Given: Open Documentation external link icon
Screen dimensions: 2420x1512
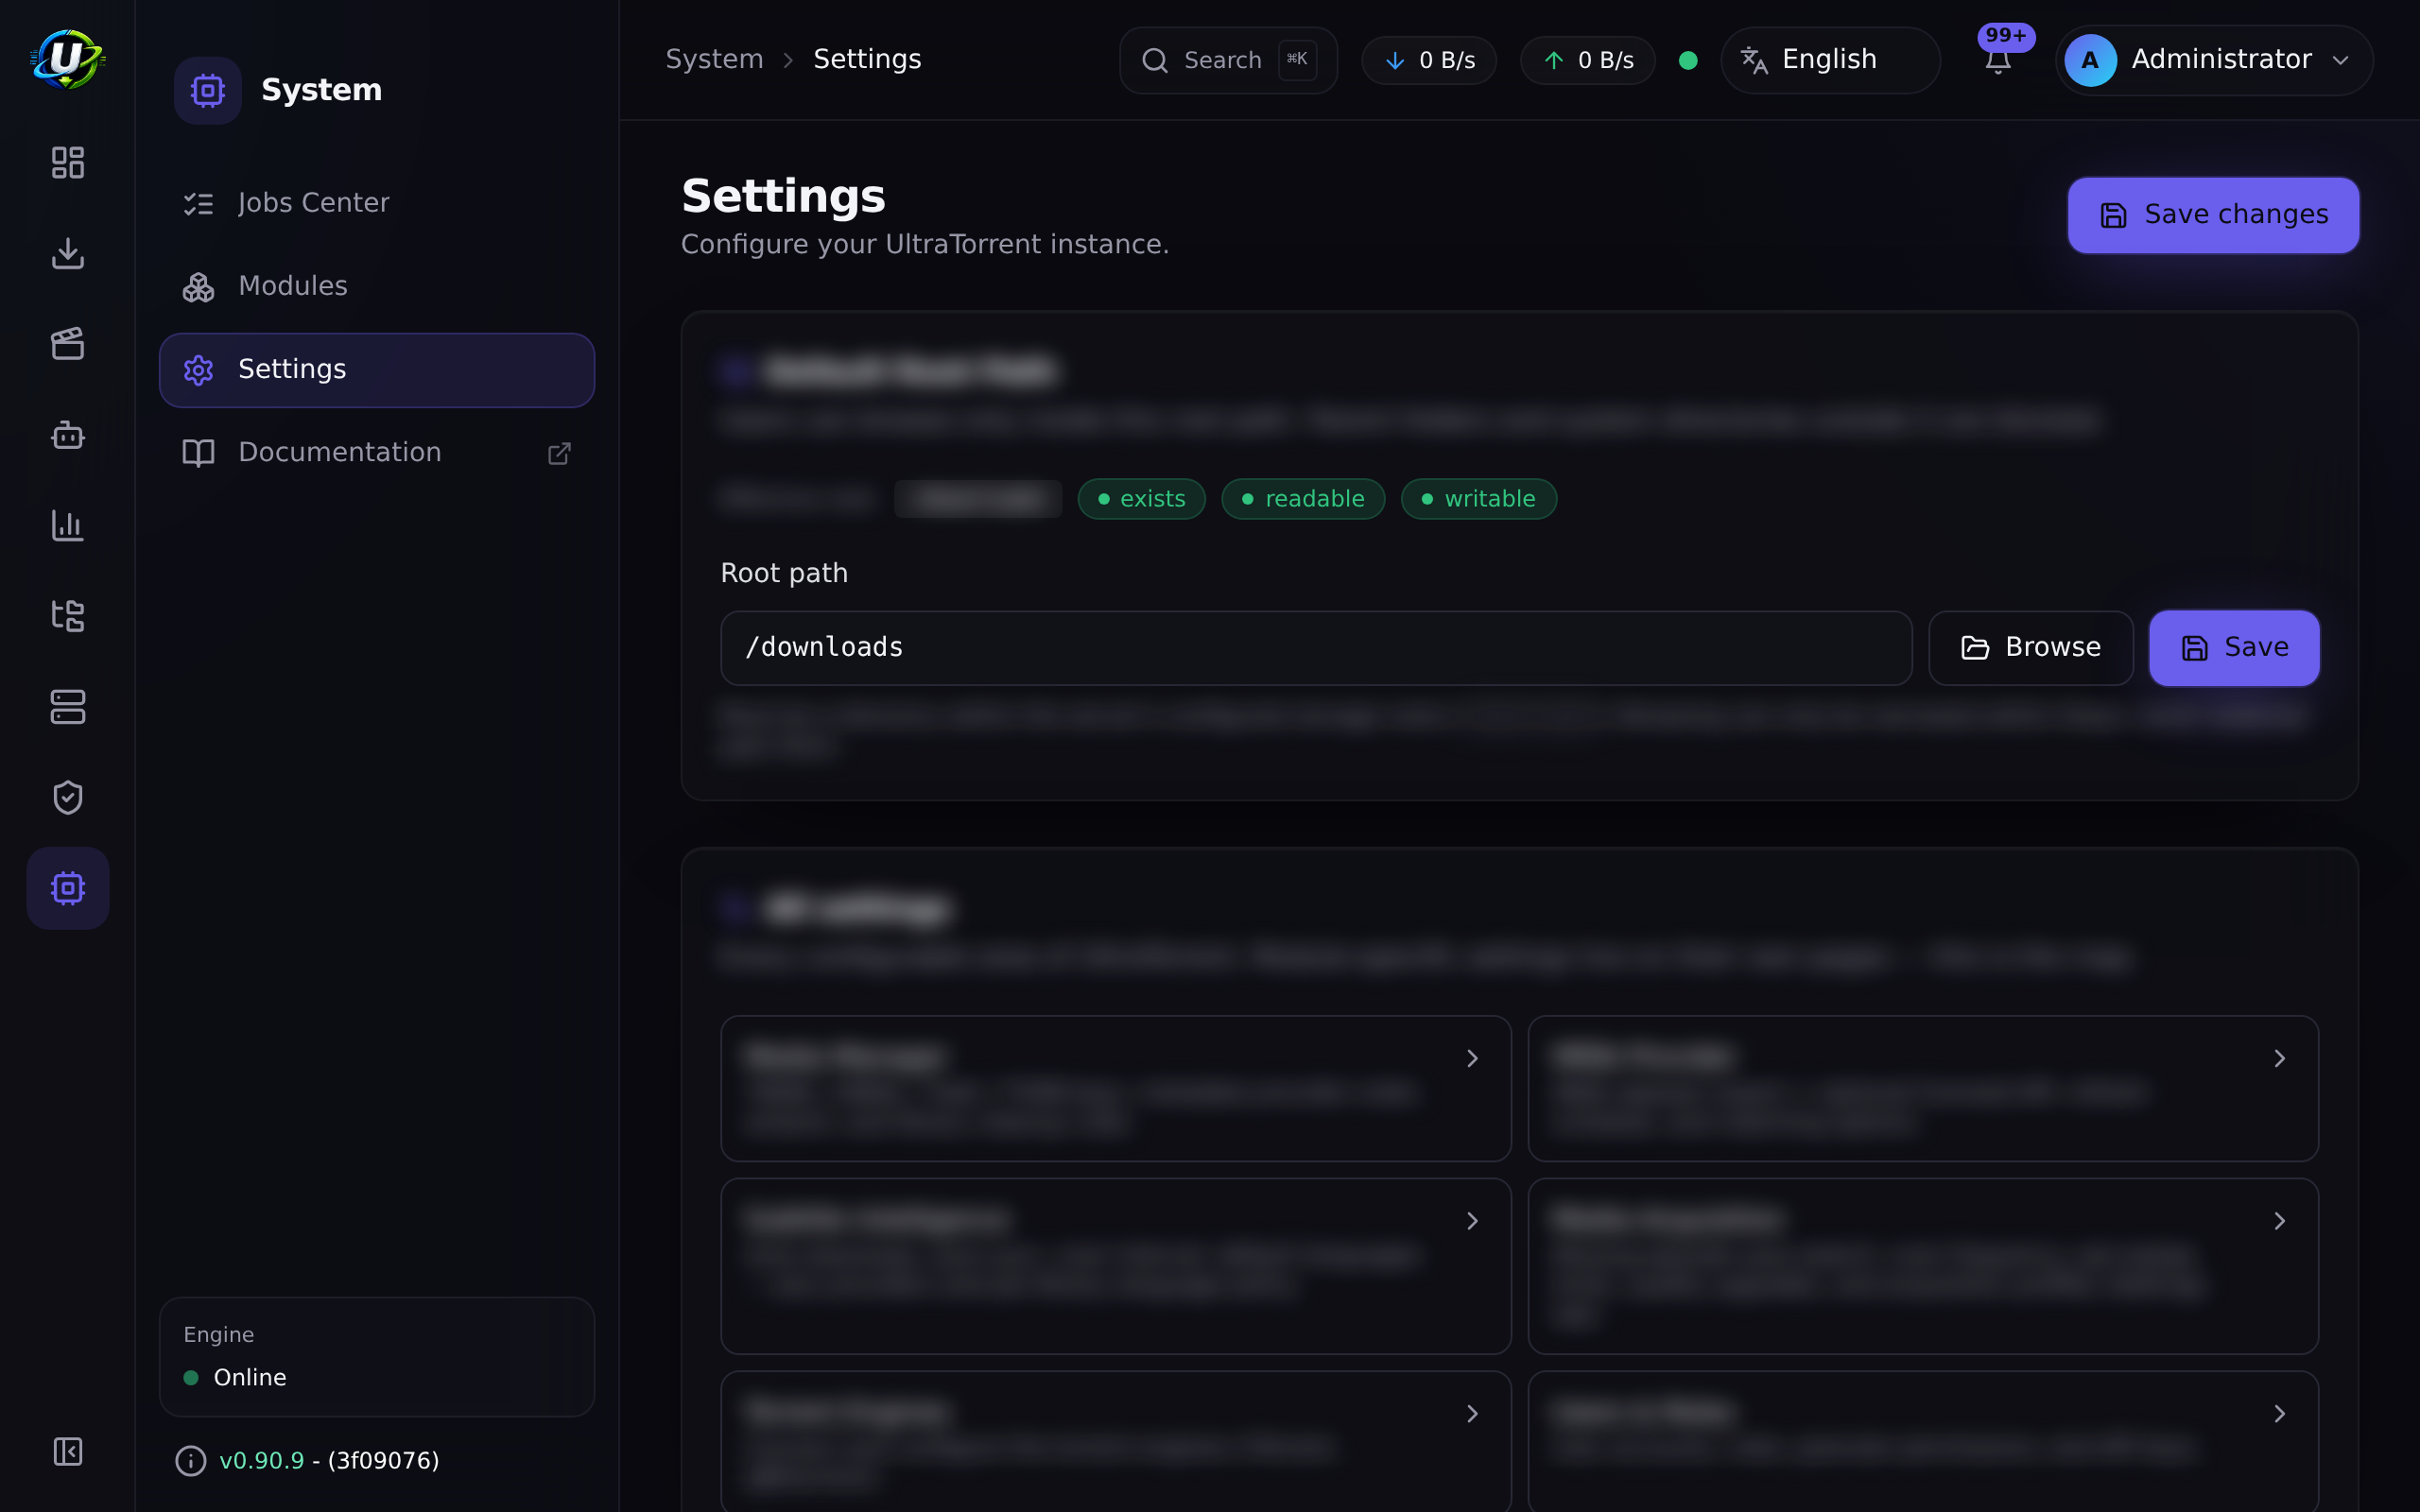Looking at the screenshot, I should click(x=559, y=454).
